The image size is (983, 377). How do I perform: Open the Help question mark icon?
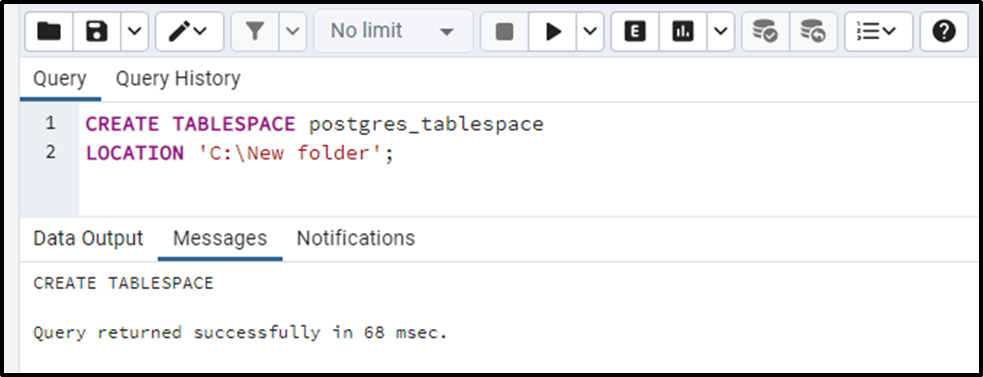pyautogui.click(x=944, y=31)
